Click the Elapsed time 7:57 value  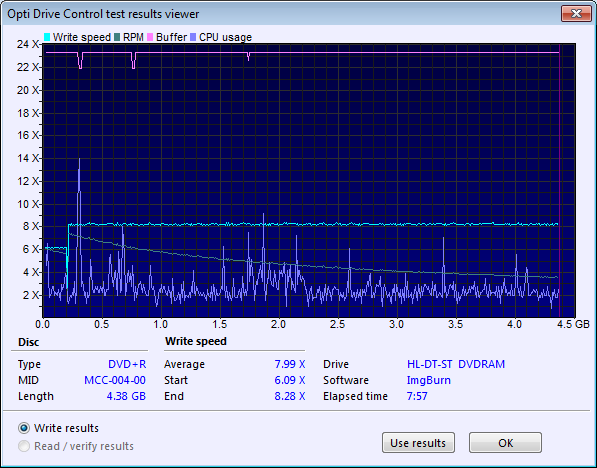[417, 396]
